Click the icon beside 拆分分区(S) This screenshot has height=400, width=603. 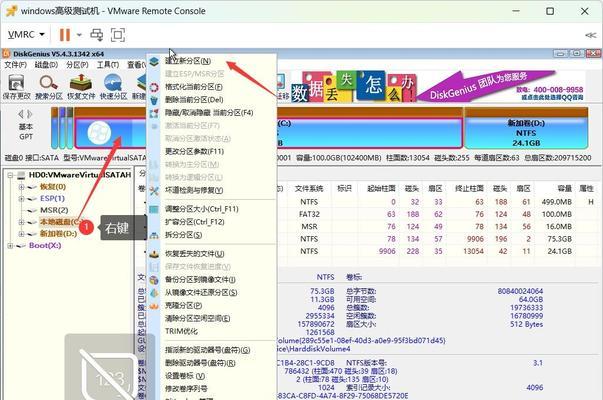tap(154, 235)
